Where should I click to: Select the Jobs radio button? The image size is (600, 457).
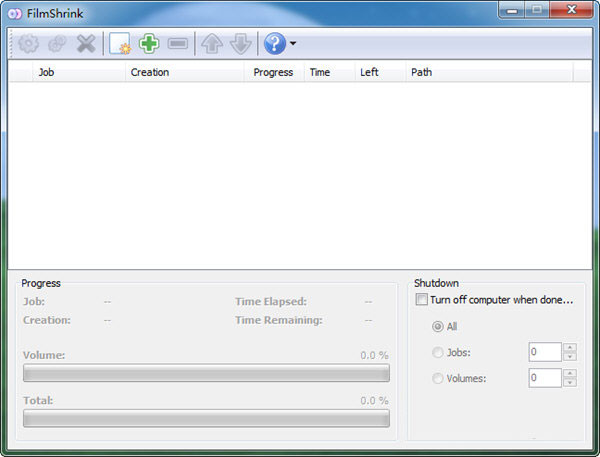[x=438, y=352]
